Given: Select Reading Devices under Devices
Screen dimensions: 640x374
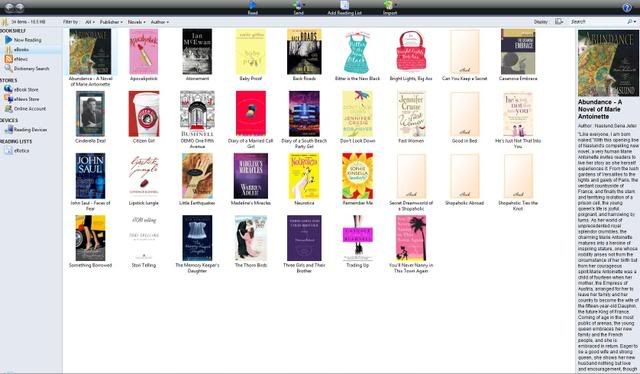Looking at the screenshot, I should point(26,129).
